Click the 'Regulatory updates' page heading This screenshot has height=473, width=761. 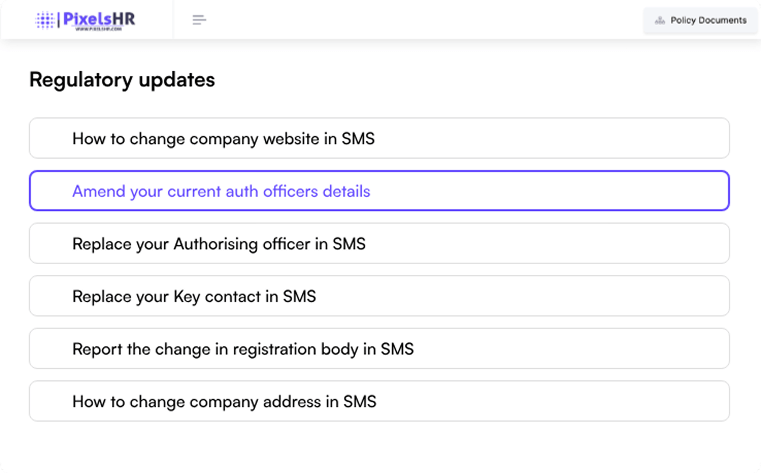click(122, 80)
